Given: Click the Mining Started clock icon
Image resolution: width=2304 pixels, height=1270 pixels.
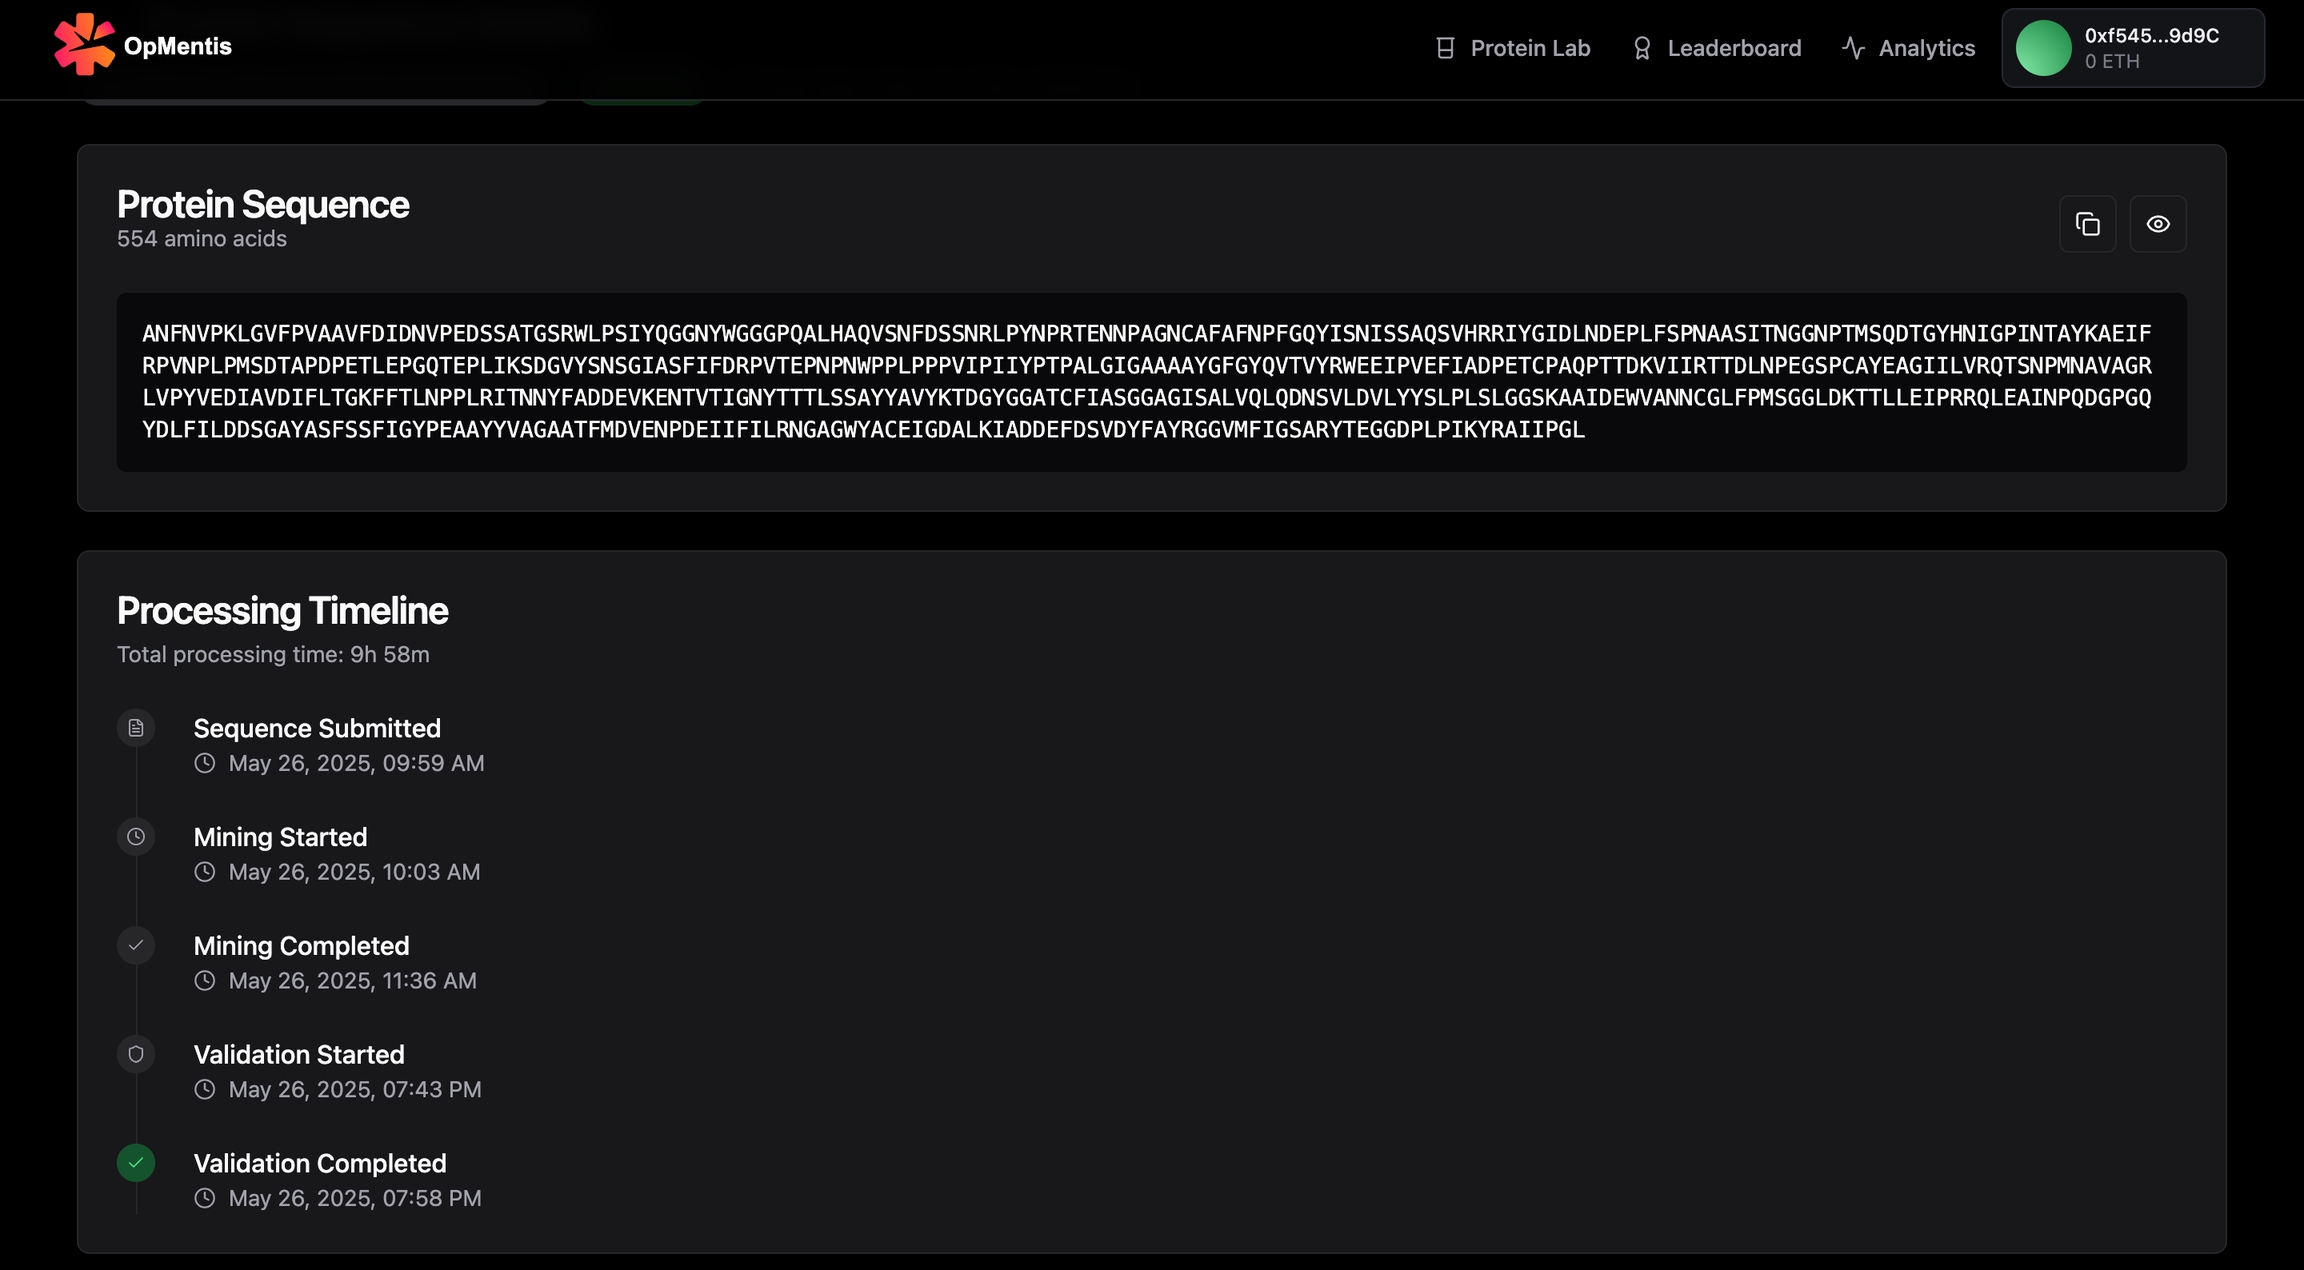Looking at the screenshot, I should tap(136, 837).
